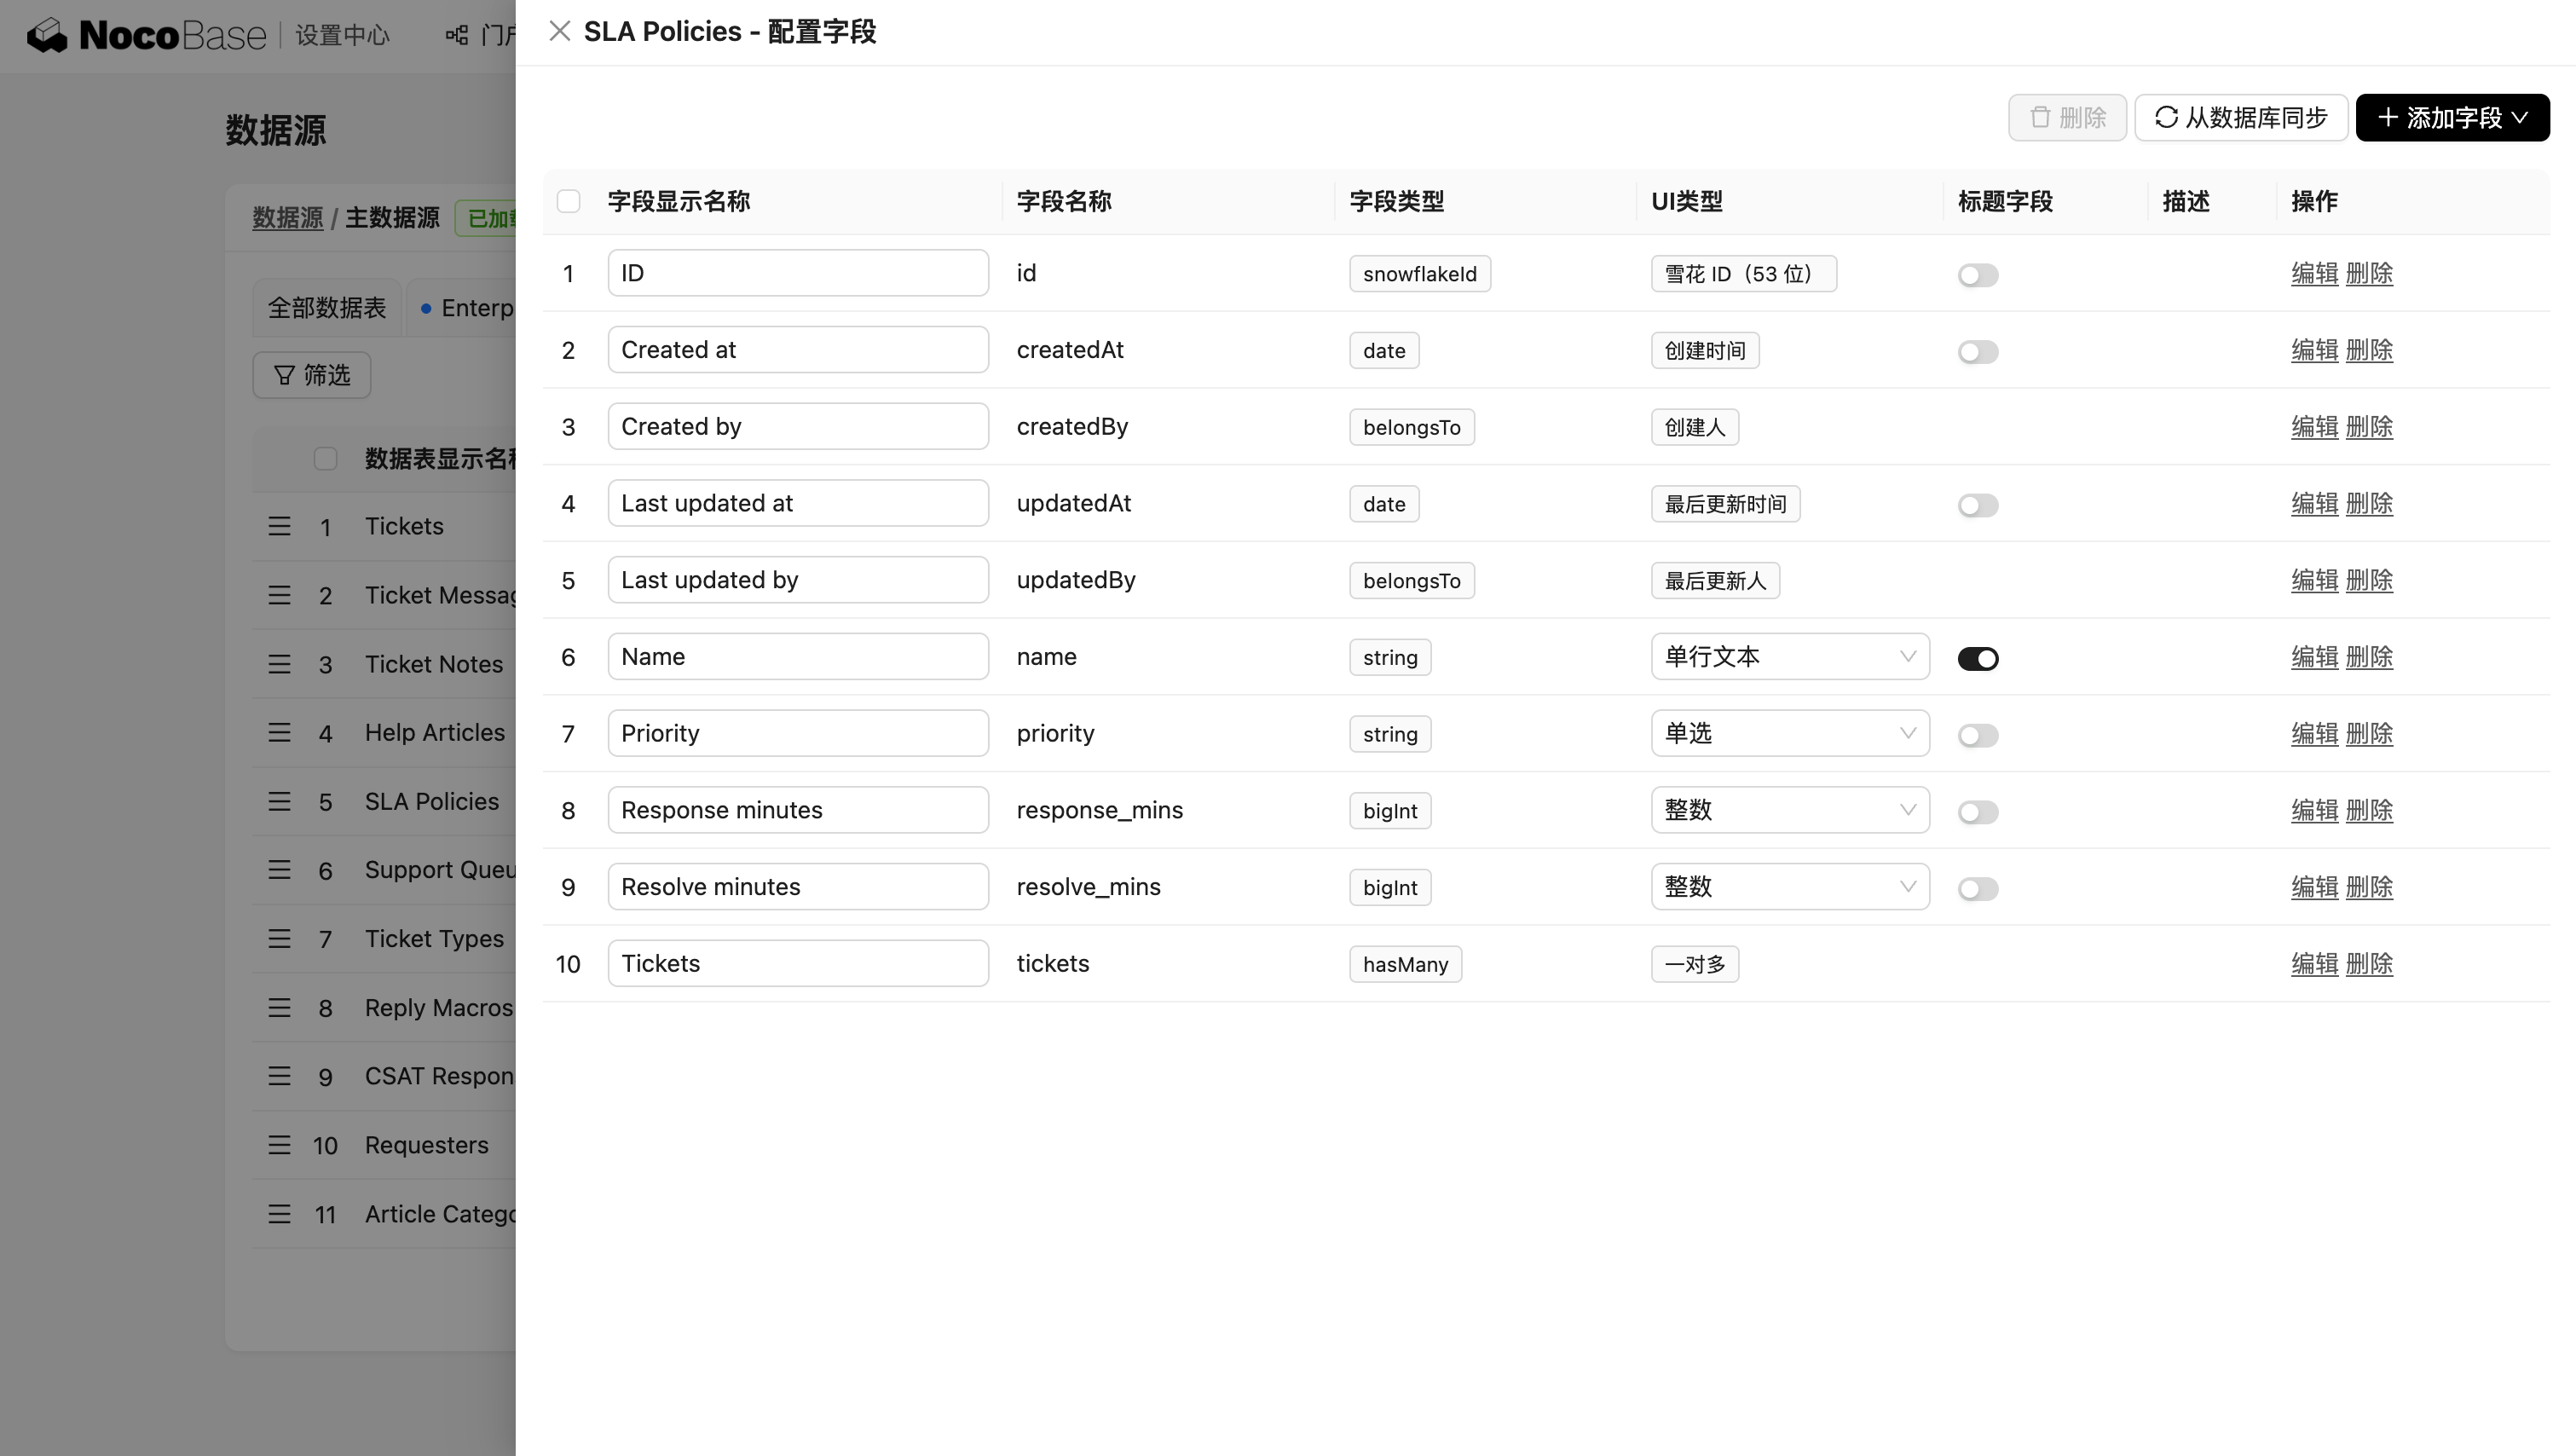
Task: Click the drag handle icon for SLA Policies row
Action: coord(279,801)
